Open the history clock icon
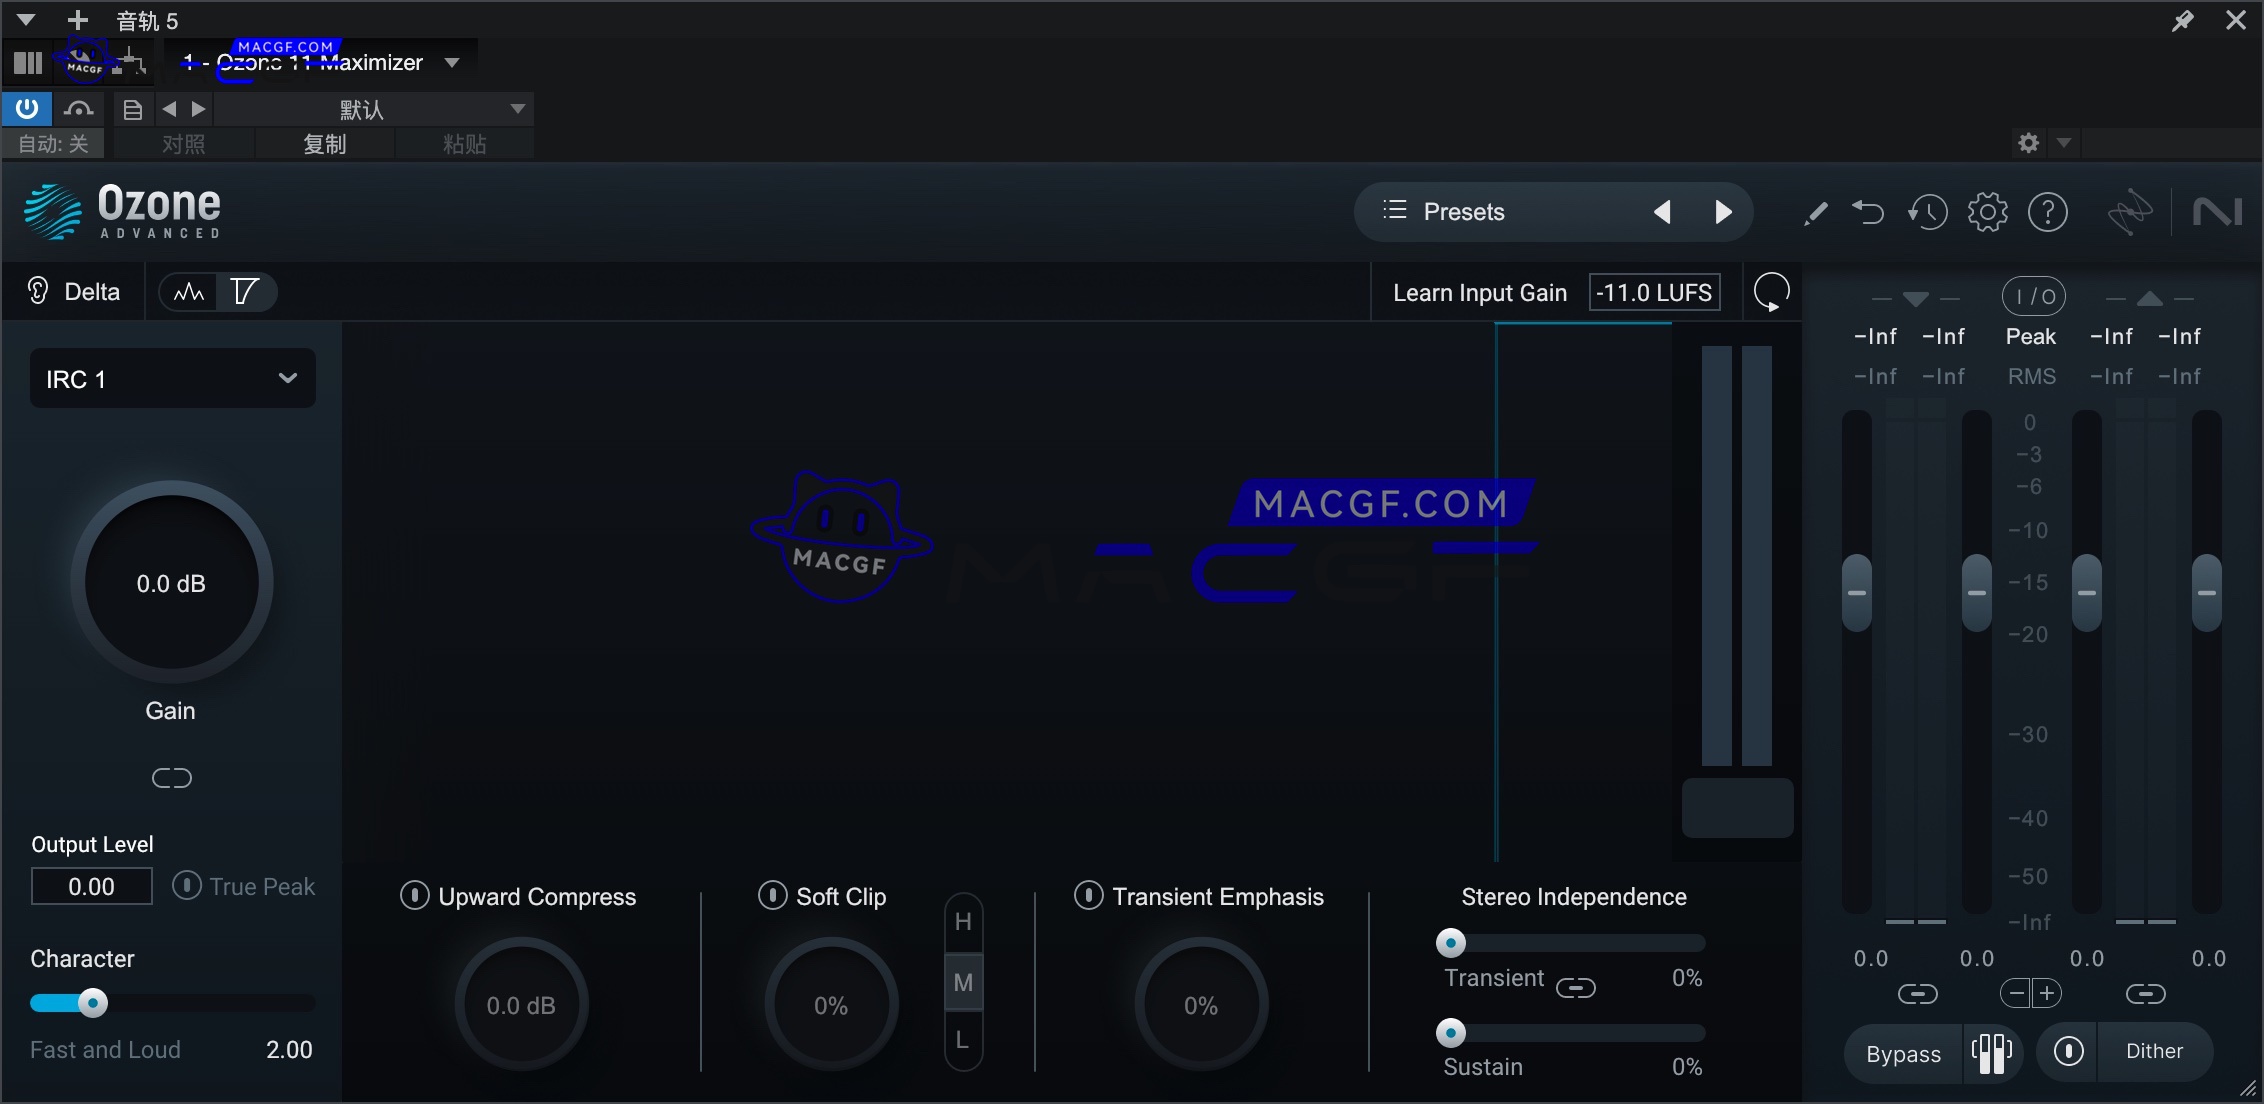This screenshot has width=2264, height=1104. (x=1928, y=212)
